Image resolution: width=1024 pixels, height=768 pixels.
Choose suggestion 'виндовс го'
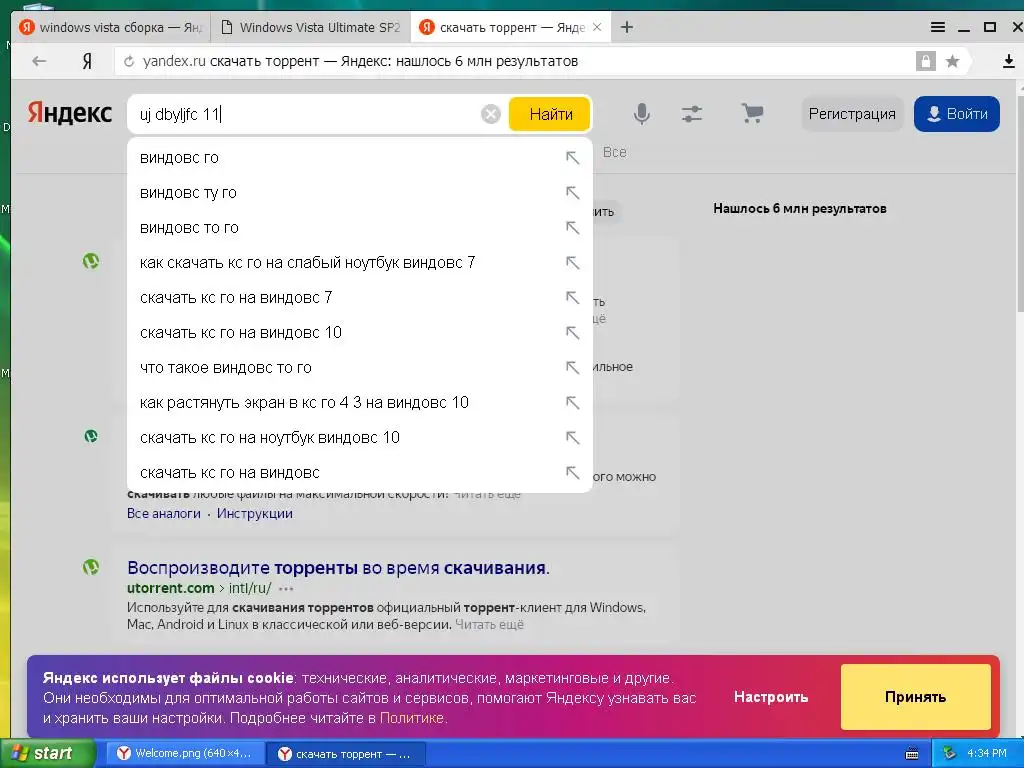(x=359, y=157)
